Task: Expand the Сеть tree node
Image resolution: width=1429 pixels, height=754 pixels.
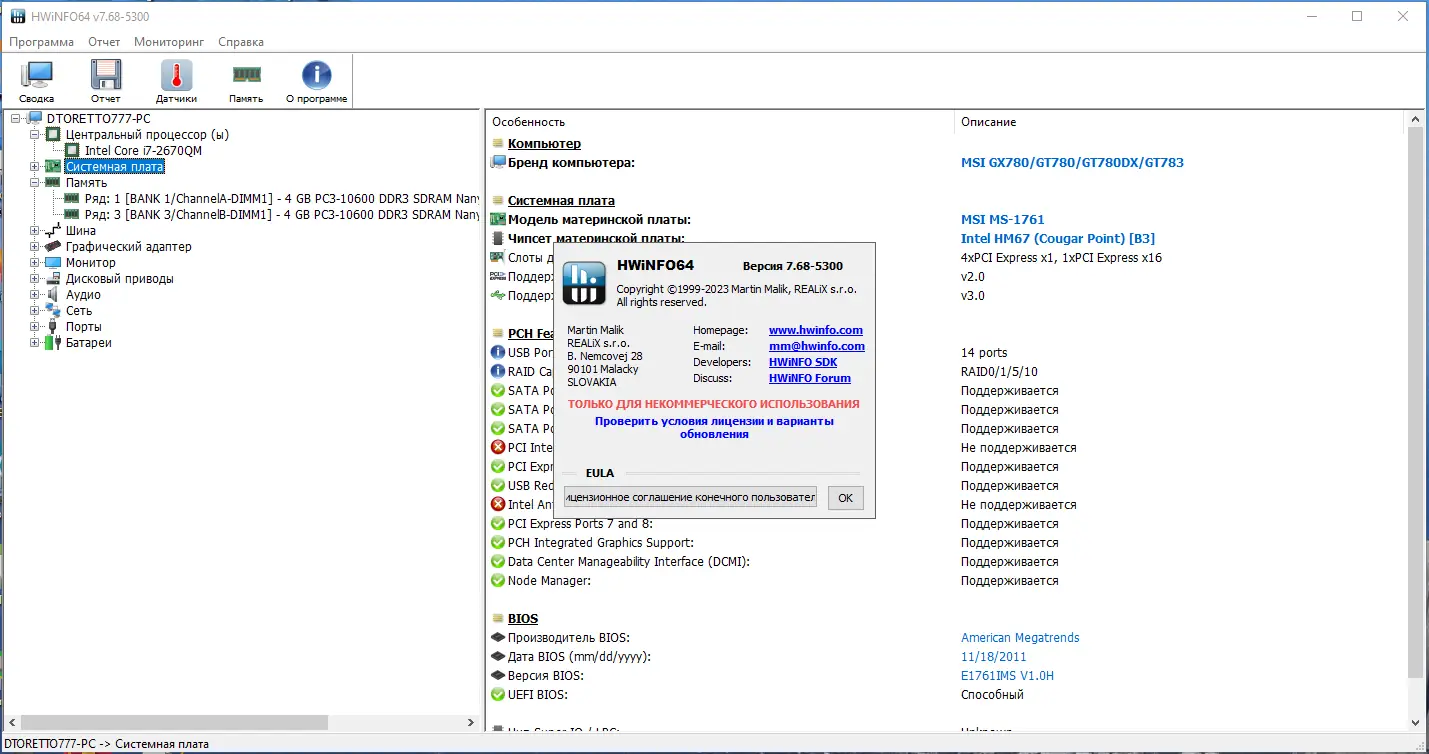Action: coord(35,311)
